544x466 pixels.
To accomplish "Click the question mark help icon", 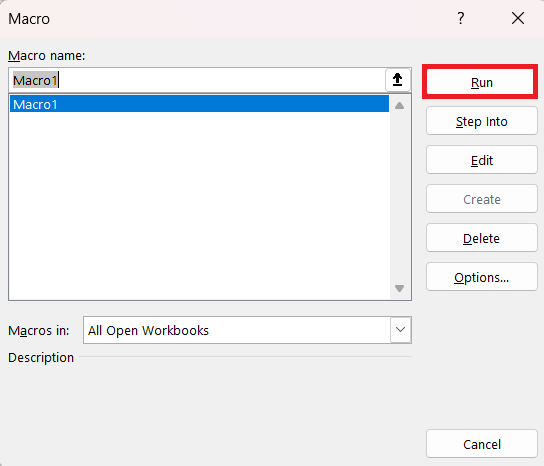I will (x=460, y=18).
